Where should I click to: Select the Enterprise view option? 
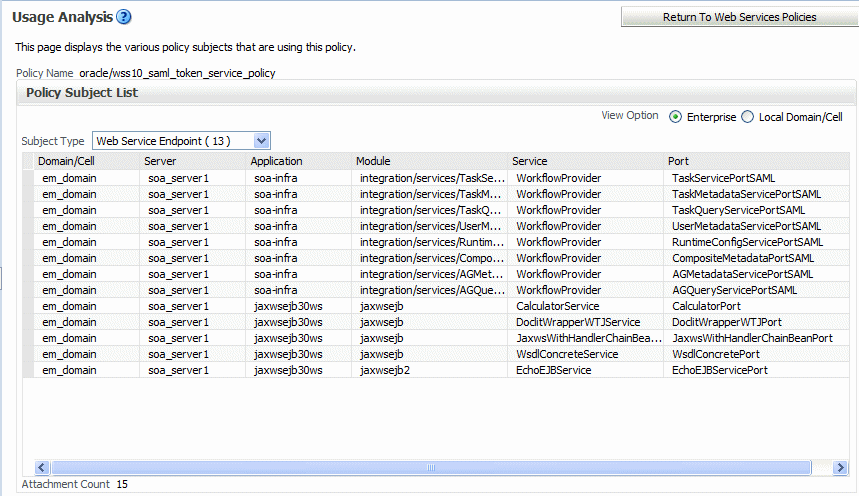(675, 117)
